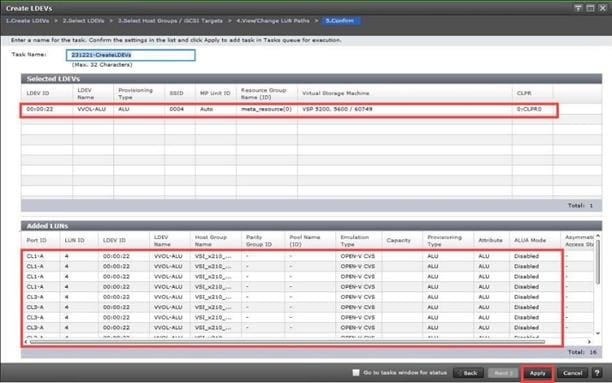This screenshot has height=383, width=612.
Task: Click the 'Host Group Name' column header
Action: (x=211, y=240)
